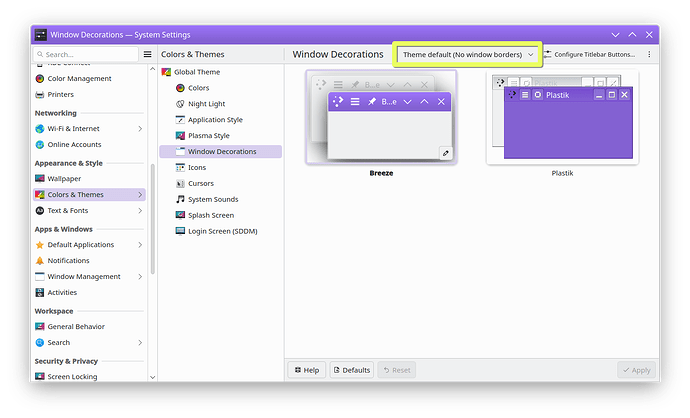This screenshot has width=690, height=418.
Task: Go to Online Accounts settings
Action: [x=89, y=144]
